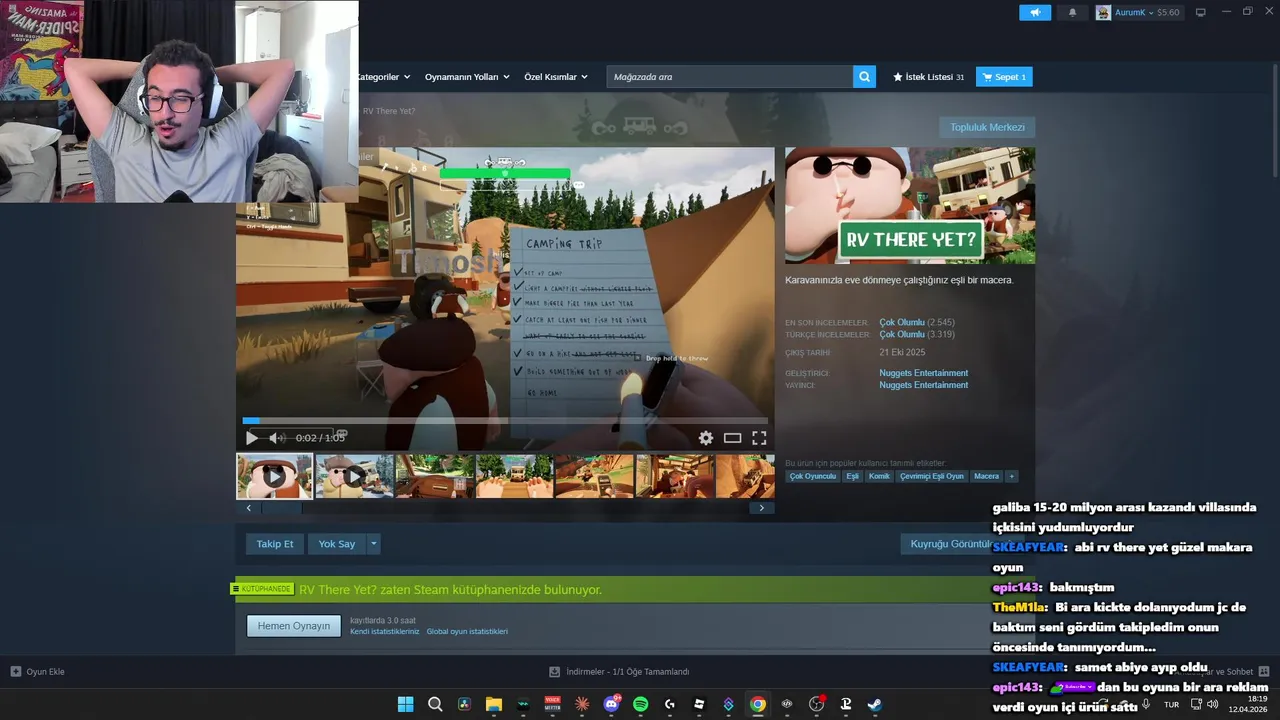Mute the trailer volume speaker icon
1280x720 pixels.
[277, 438]
